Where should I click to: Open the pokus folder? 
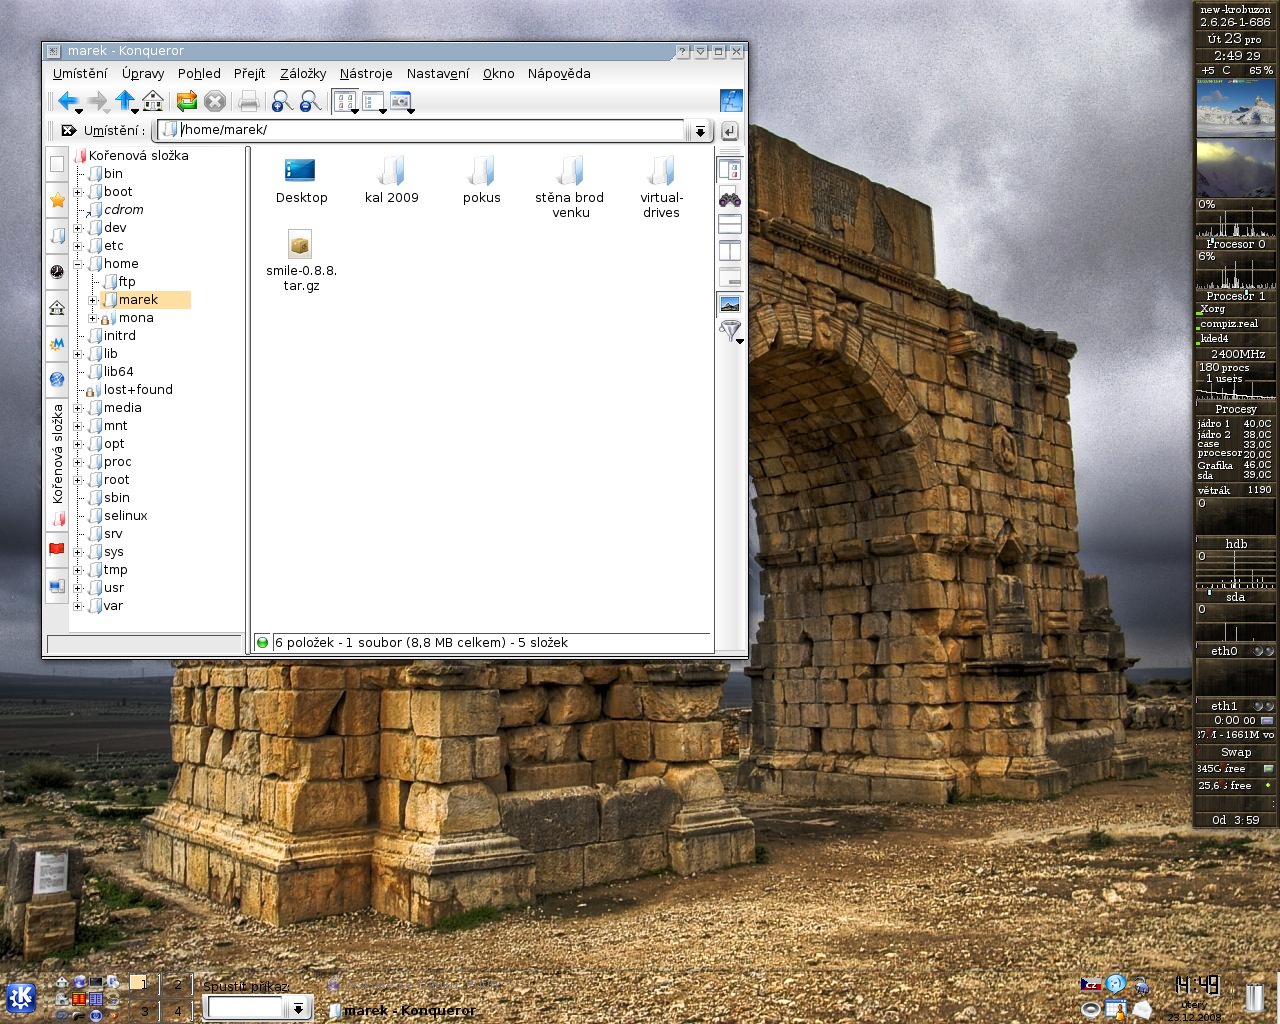pyautogui.click(x=481, y=180)
